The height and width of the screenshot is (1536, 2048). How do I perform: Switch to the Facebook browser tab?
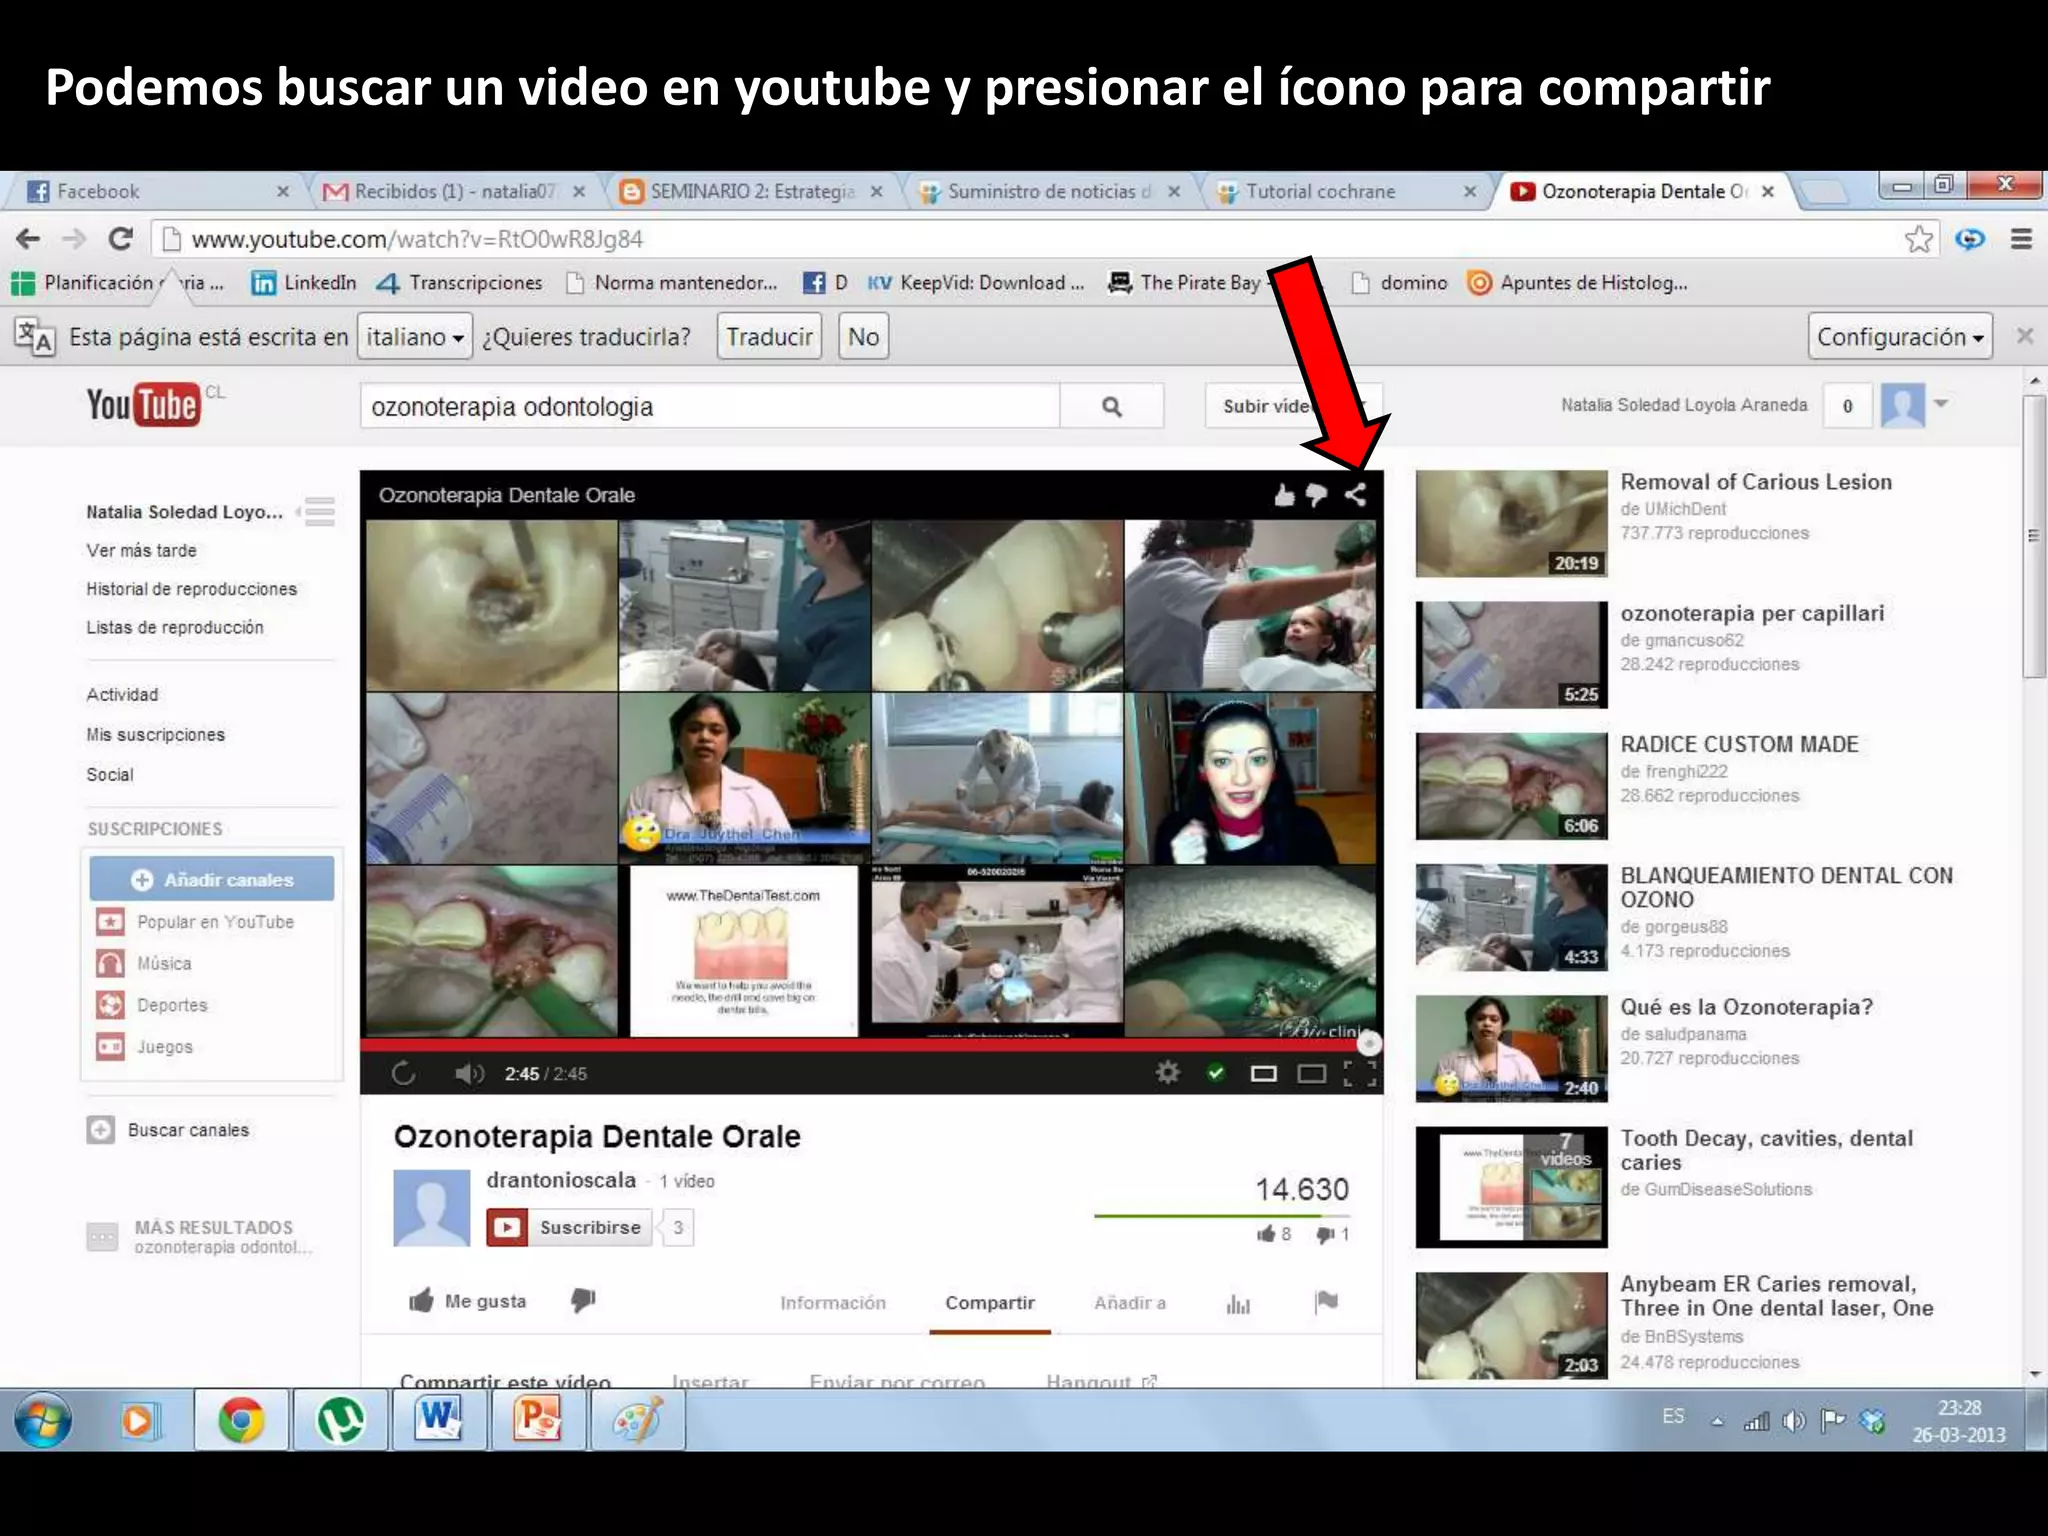click(98, 191)
